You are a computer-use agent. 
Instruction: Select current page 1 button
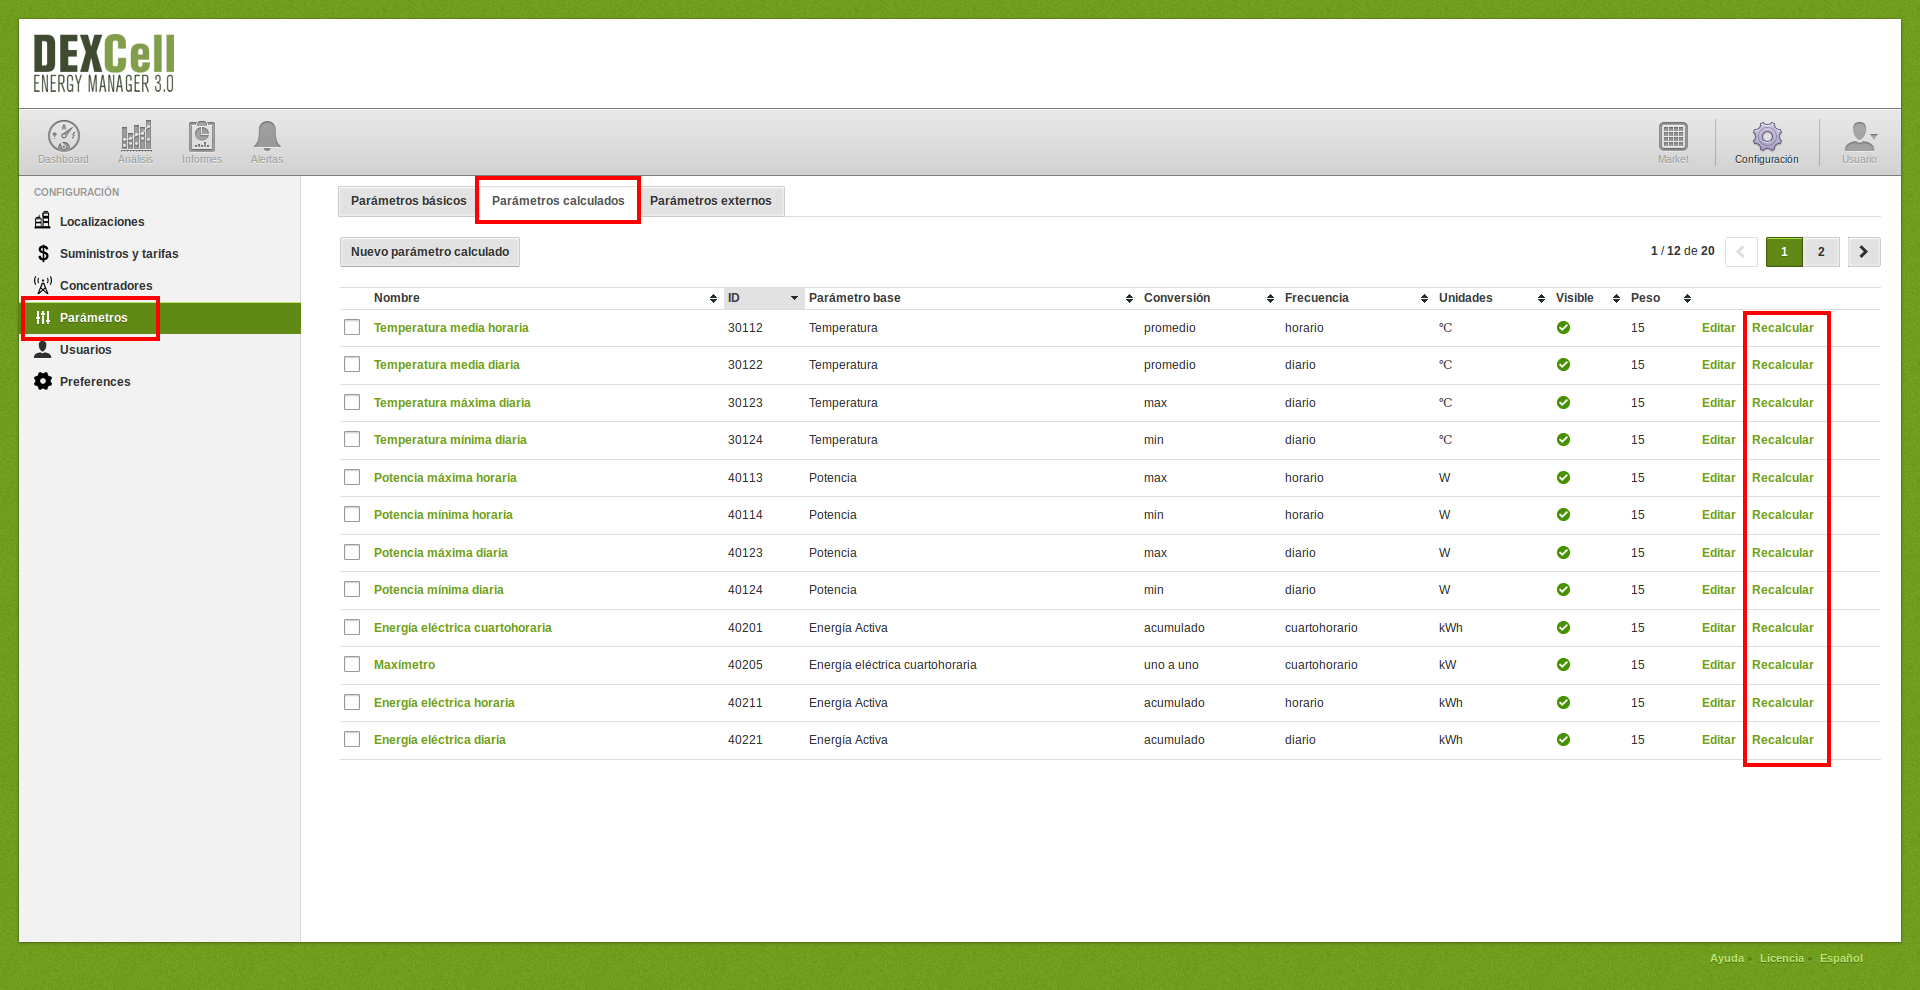point(1784,252)
